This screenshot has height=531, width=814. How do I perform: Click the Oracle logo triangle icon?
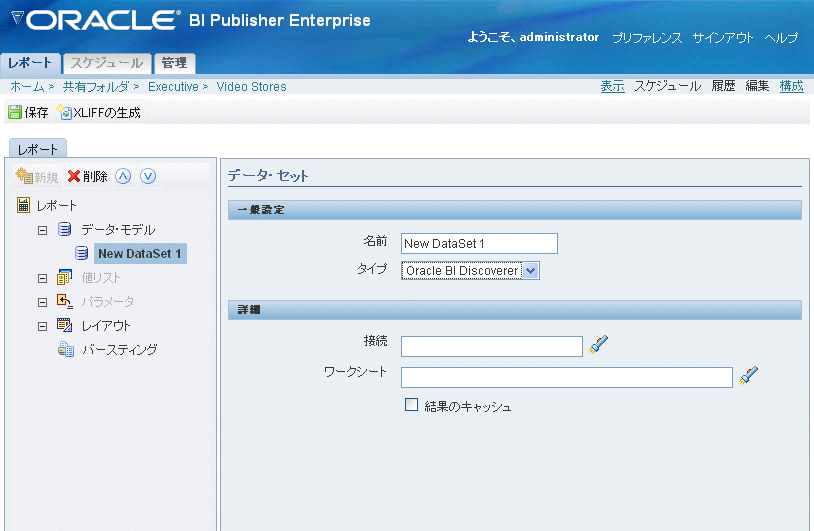(17, 19)
